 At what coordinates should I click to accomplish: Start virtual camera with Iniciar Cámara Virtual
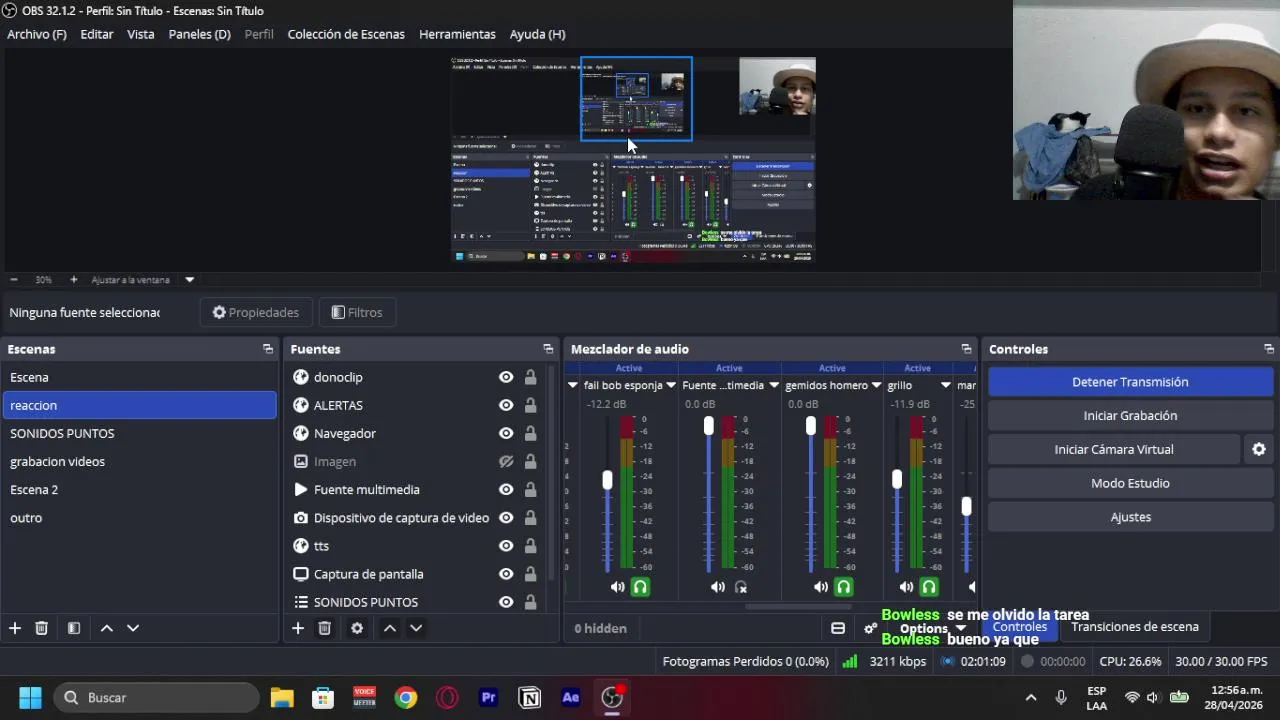[1114, 450]
